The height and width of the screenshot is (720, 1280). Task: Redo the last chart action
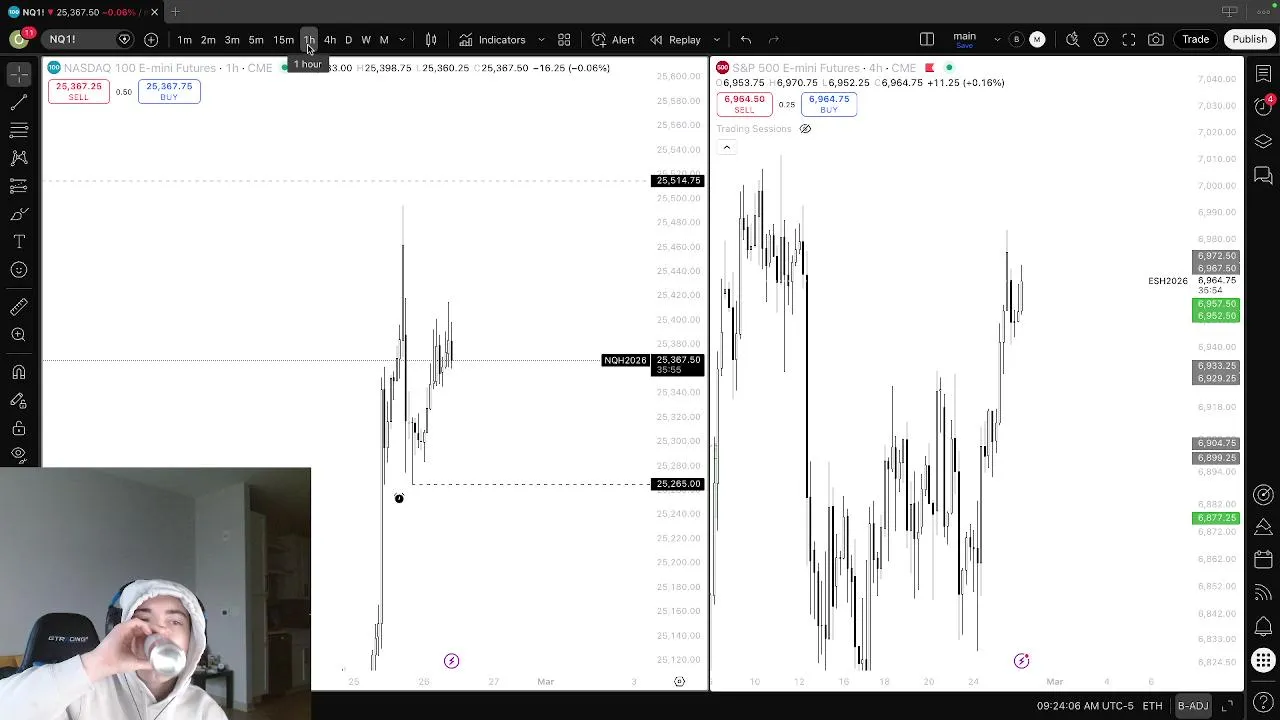tap(774, 40)
